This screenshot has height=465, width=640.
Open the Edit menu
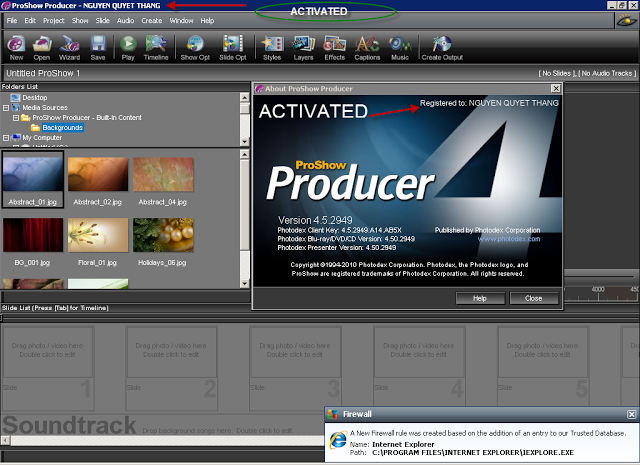[30, 20]
